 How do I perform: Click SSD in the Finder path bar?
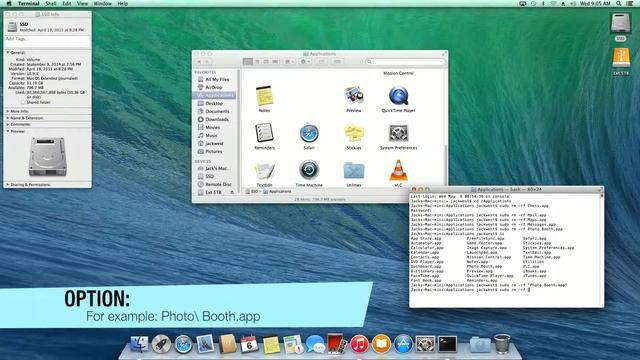(x=252, y=191)
